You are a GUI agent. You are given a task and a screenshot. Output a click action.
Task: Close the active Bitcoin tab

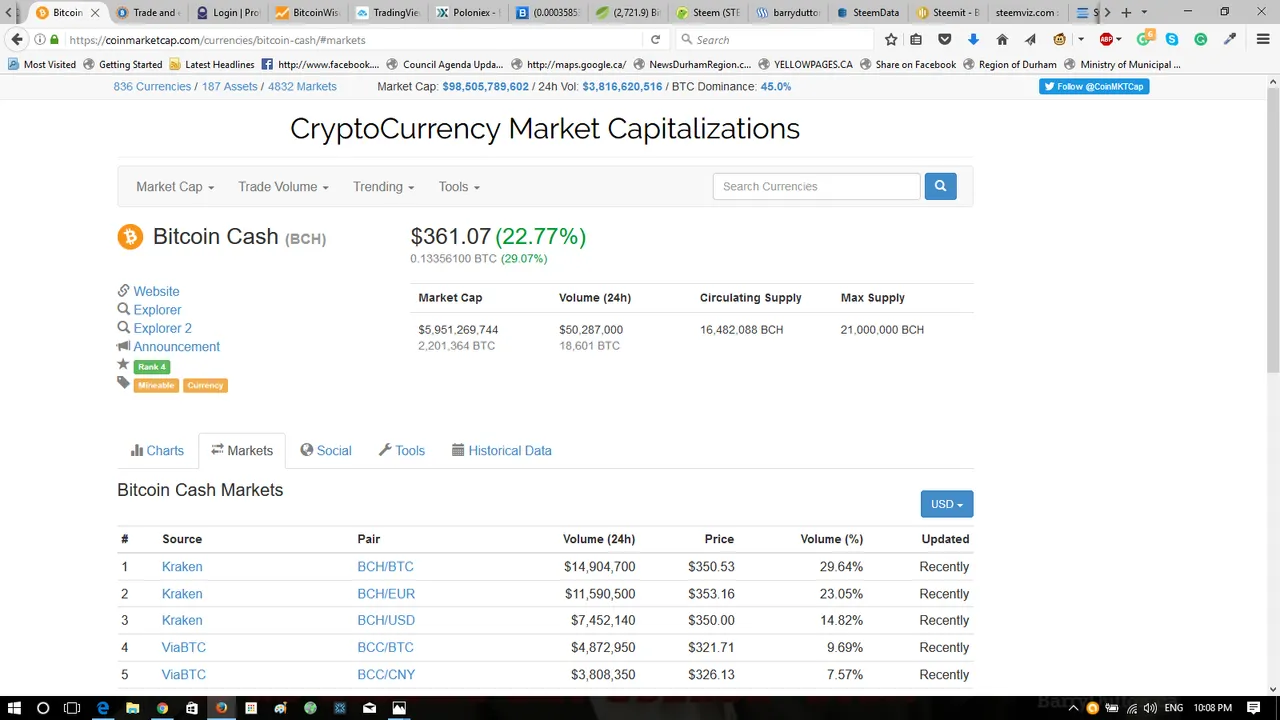point(96,13)
